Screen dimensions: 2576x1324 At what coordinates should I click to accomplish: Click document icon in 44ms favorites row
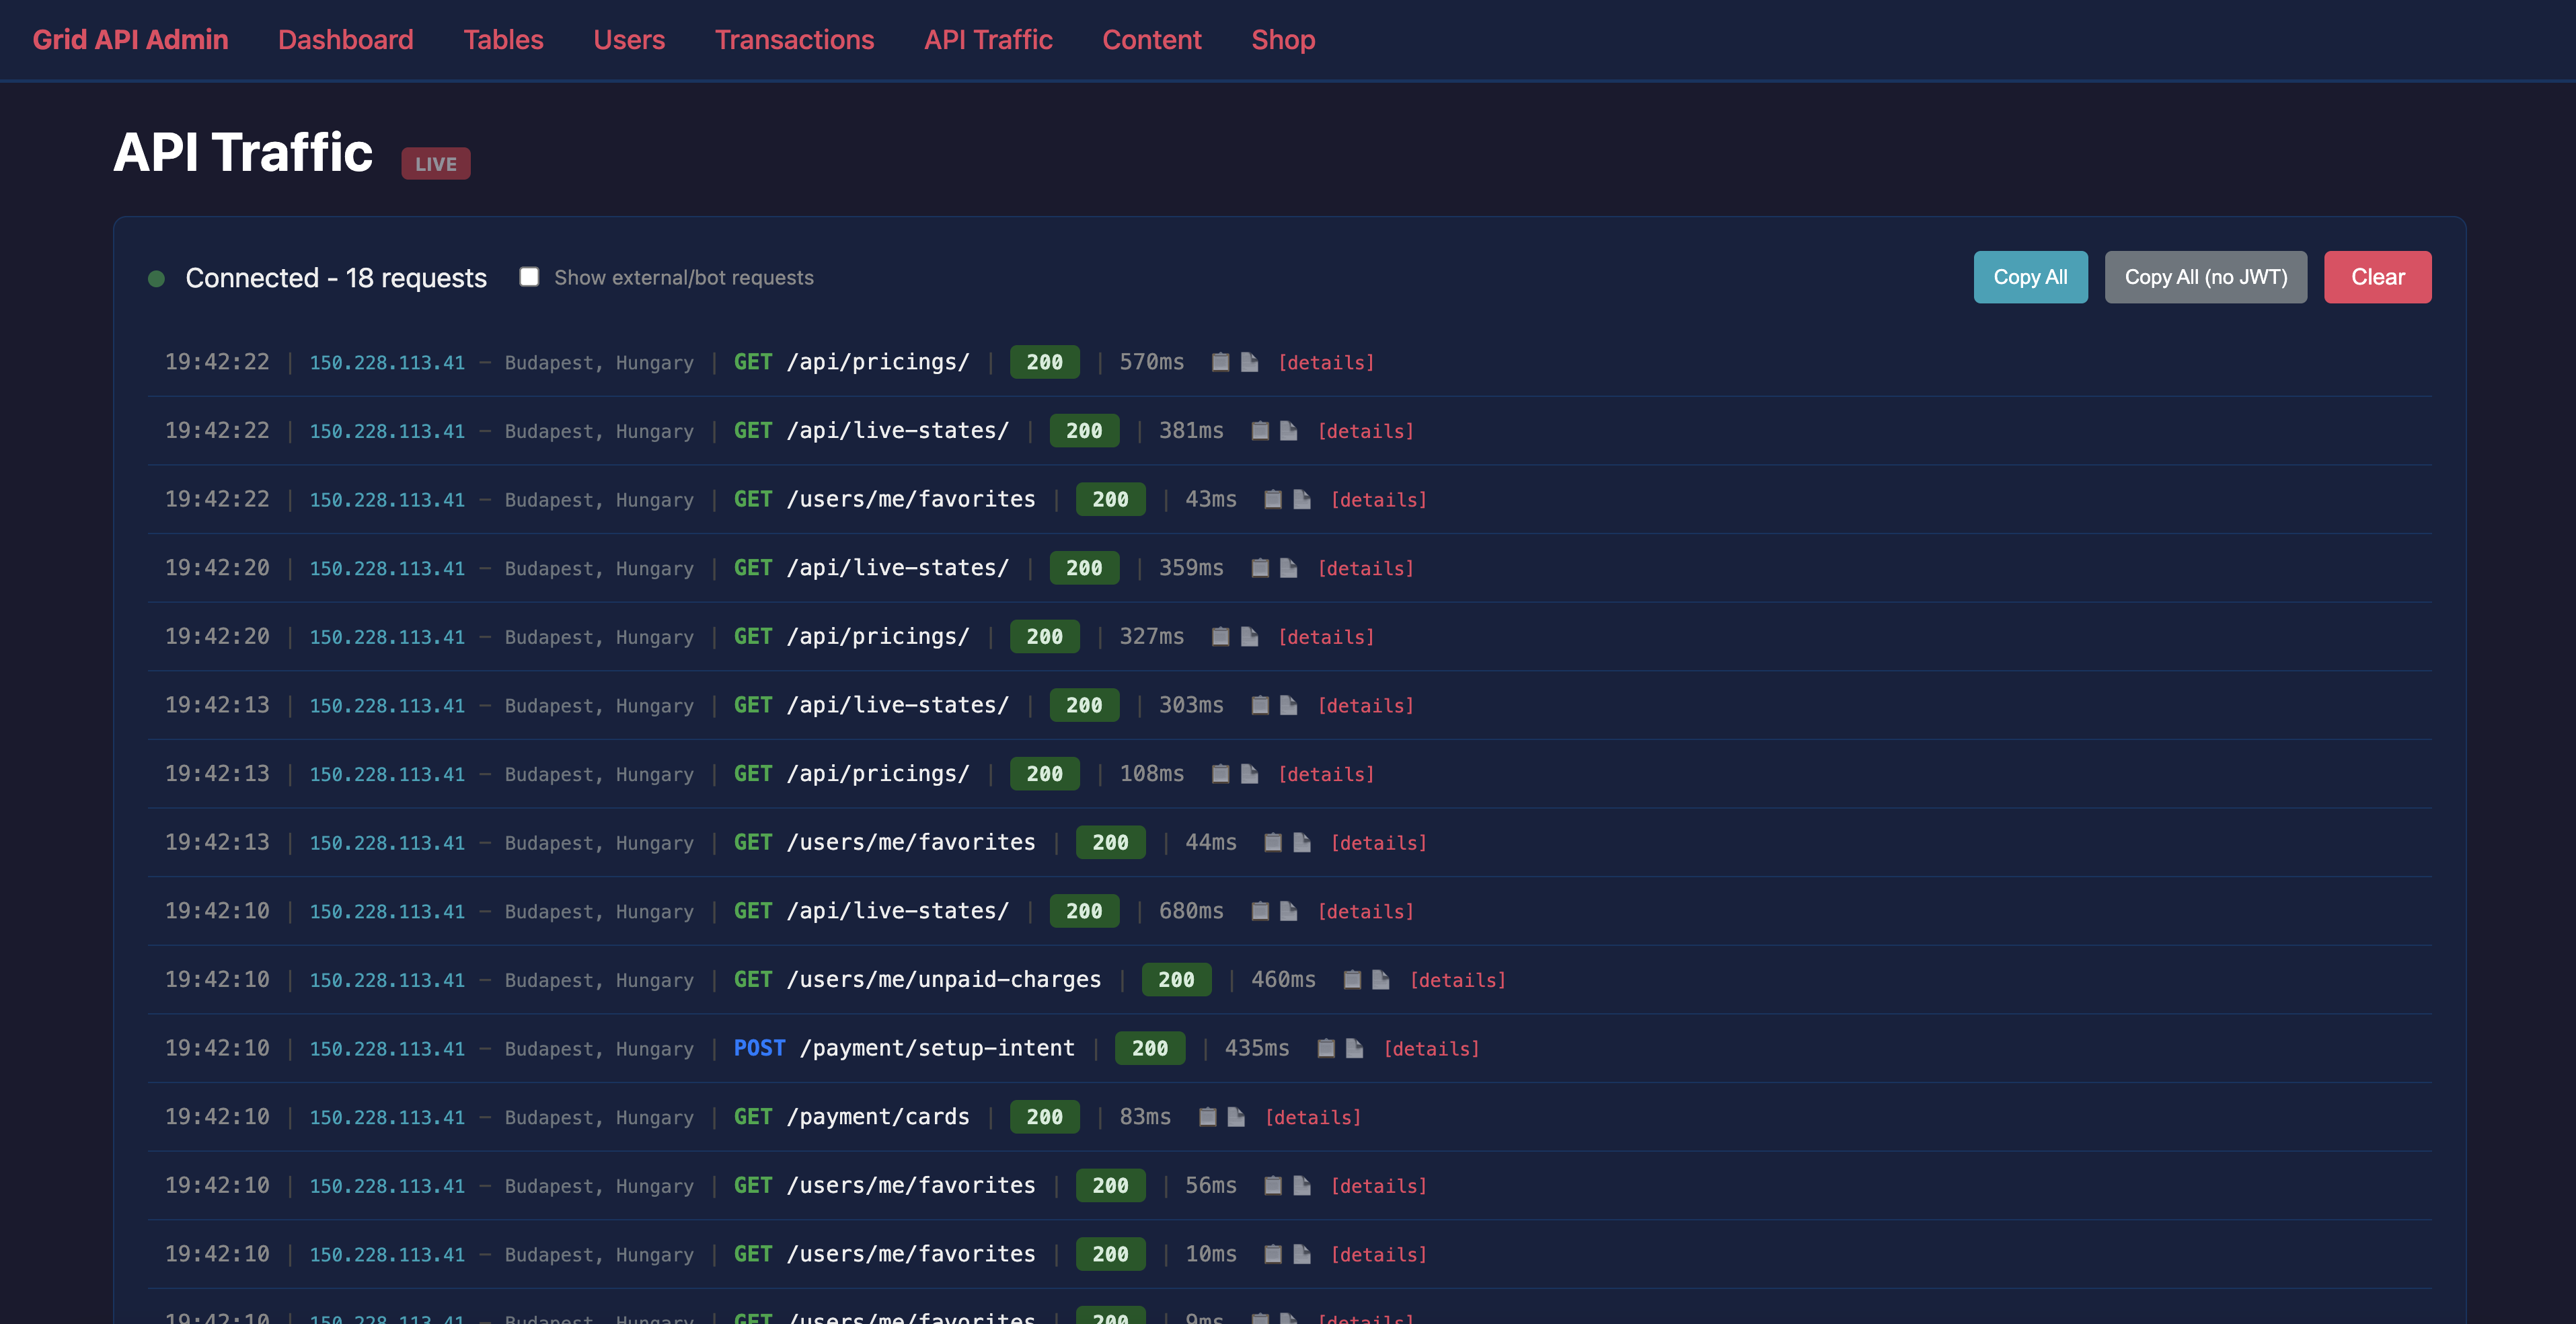(1302, 843)
